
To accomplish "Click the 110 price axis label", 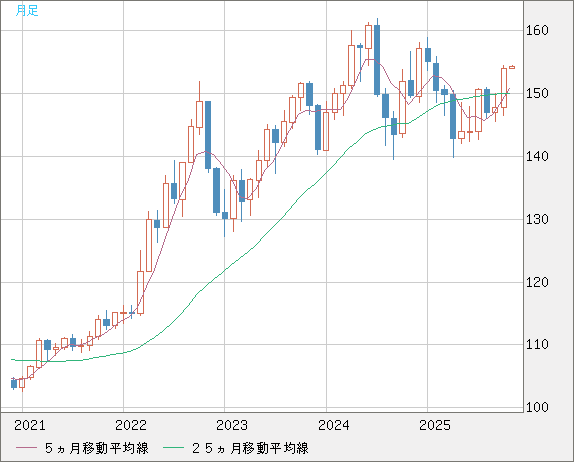I will (537, 344).
